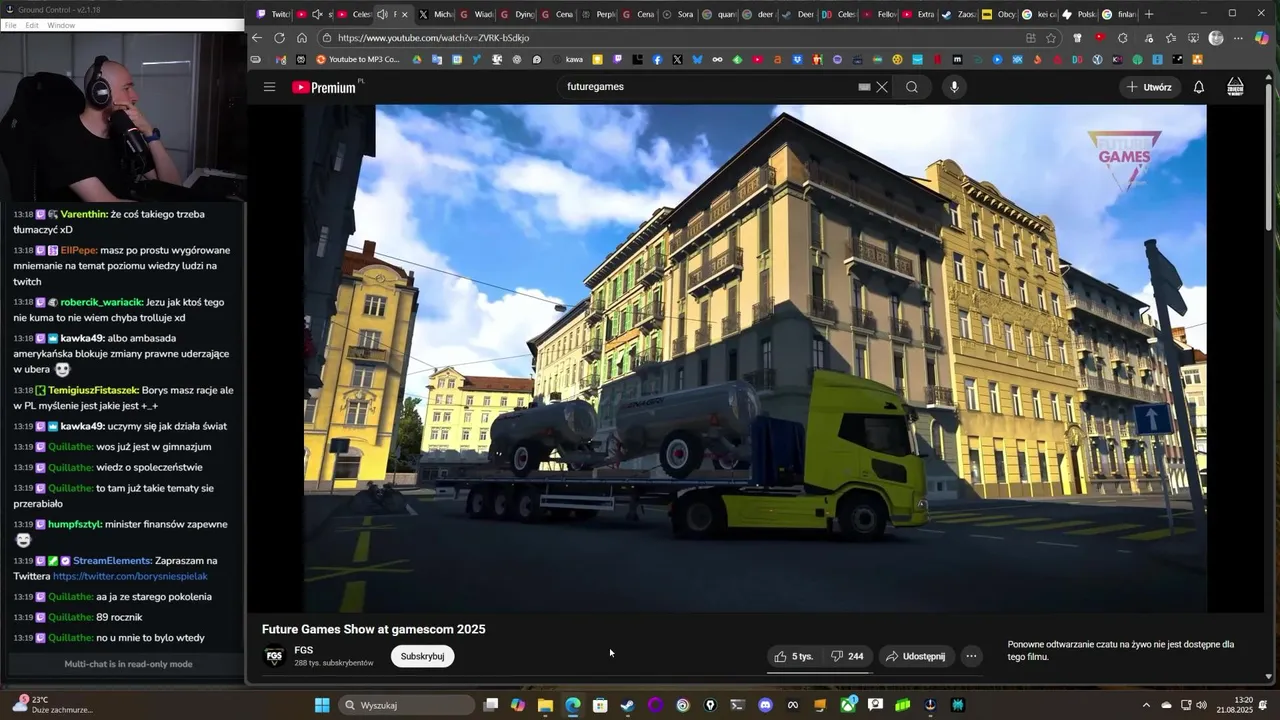Open the YouTube hamburger guide menu

pyautogui.click(x=269, y=87)
